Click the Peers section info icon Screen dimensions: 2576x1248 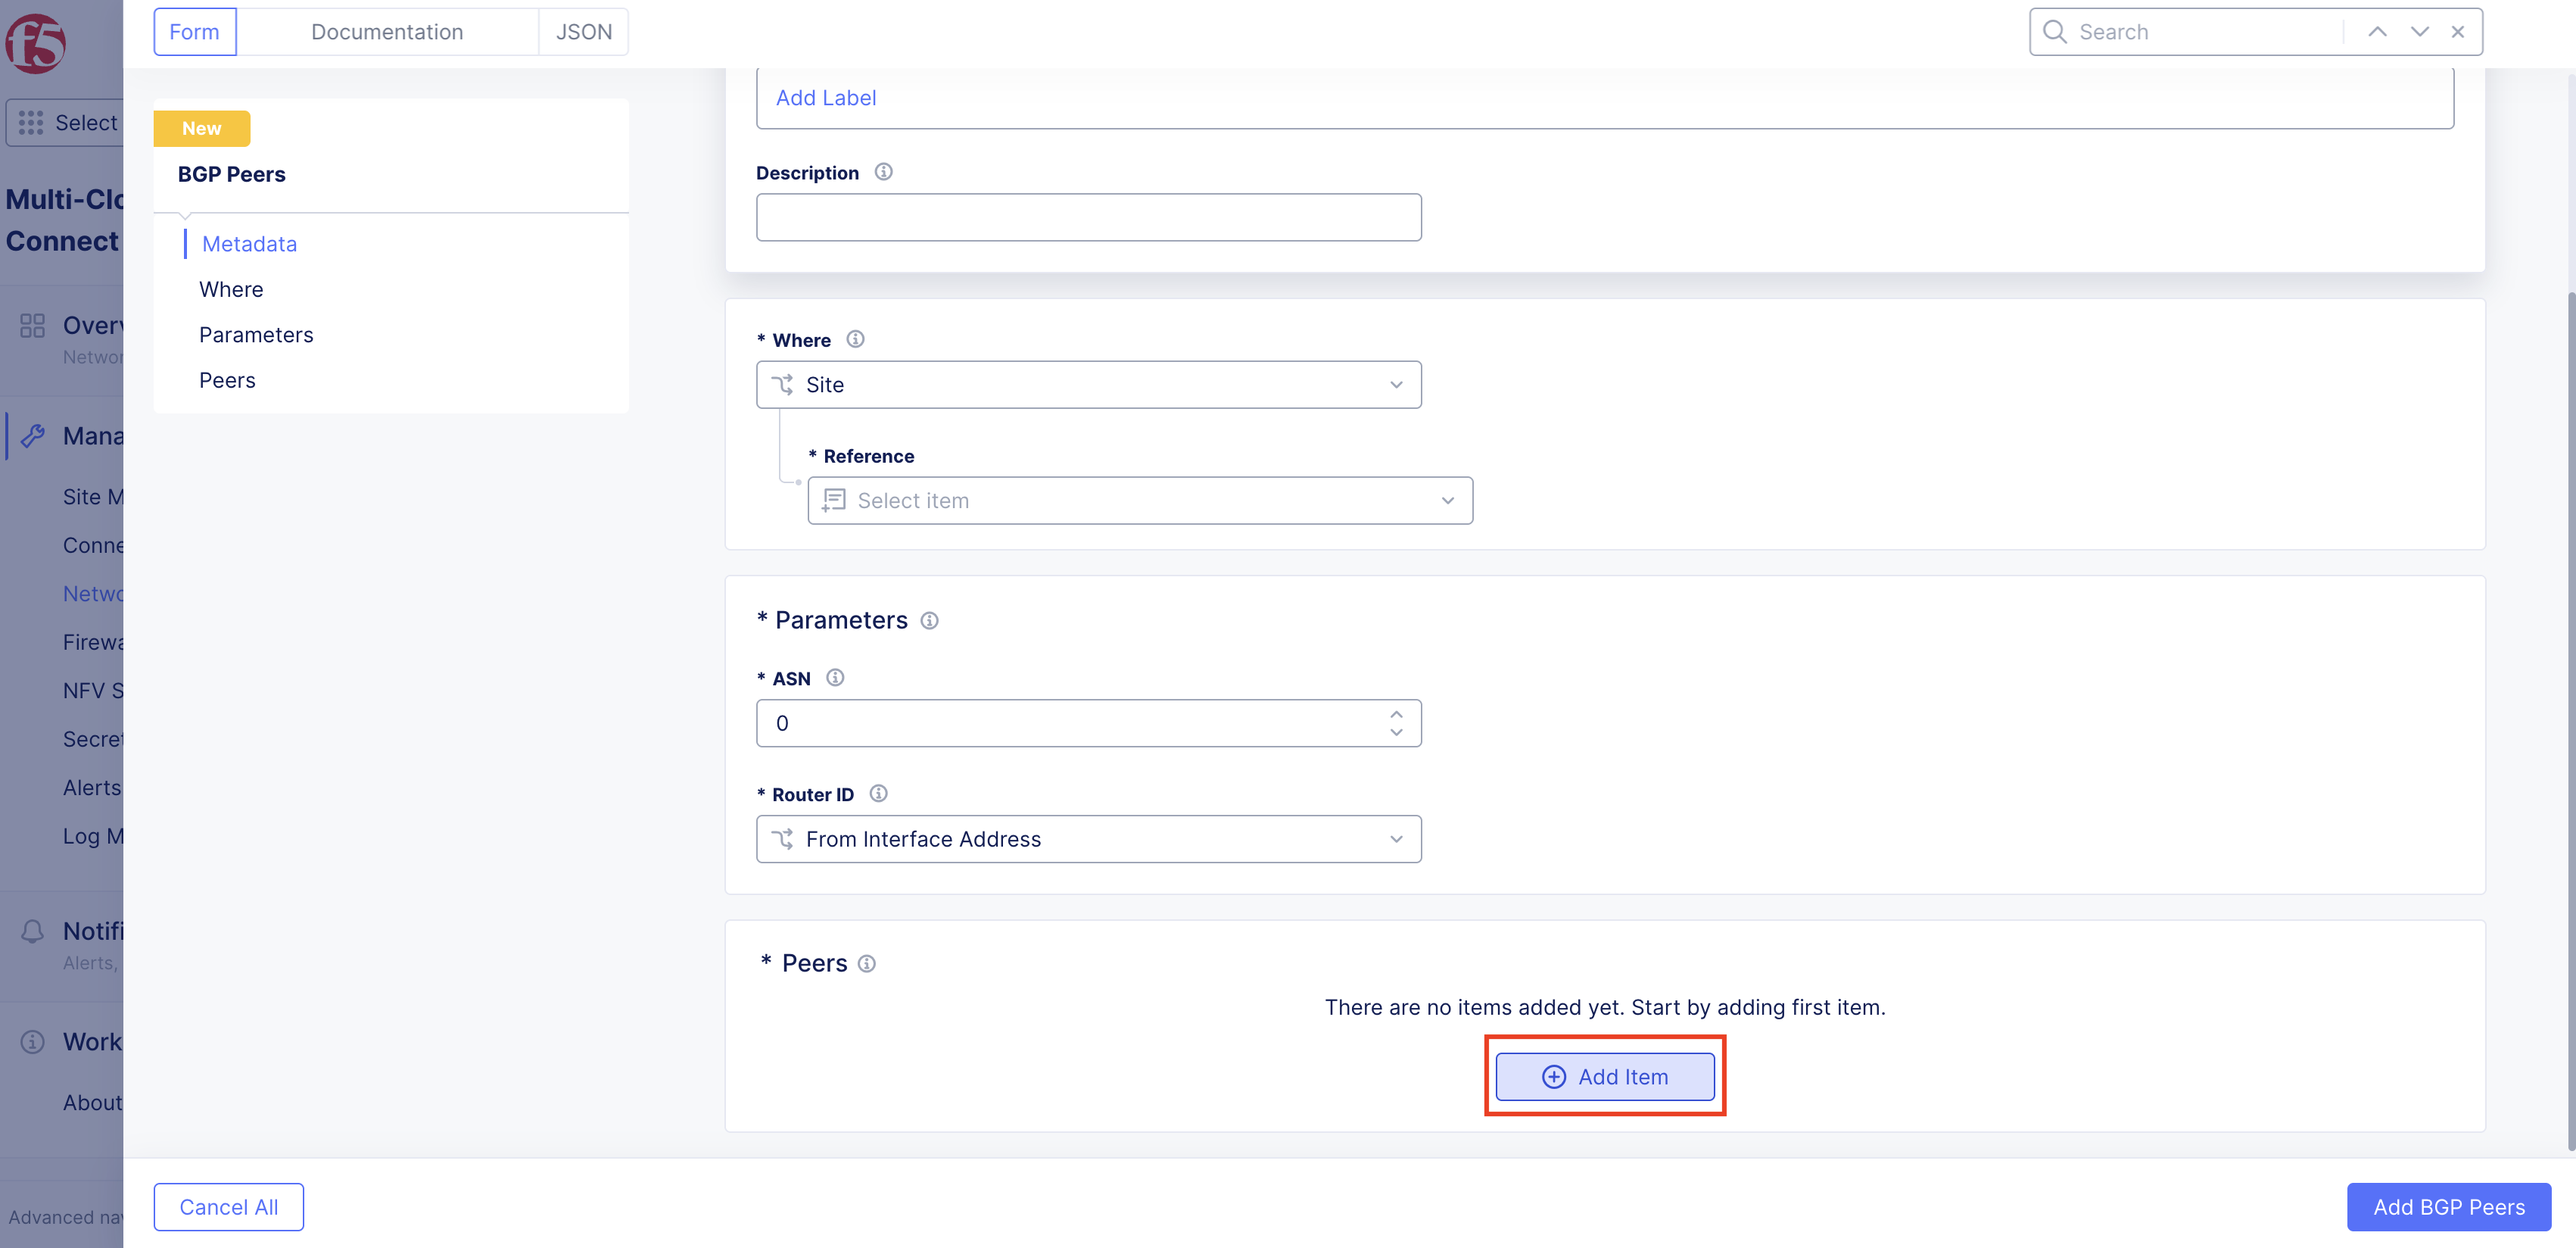click(866, 963)
